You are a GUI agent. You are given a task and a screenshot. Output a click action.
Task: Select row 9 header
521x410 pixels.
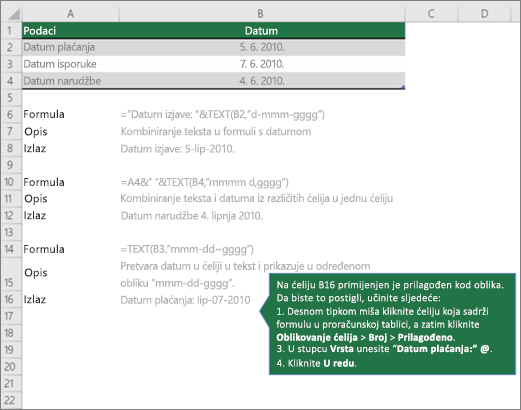coord(10,165)
